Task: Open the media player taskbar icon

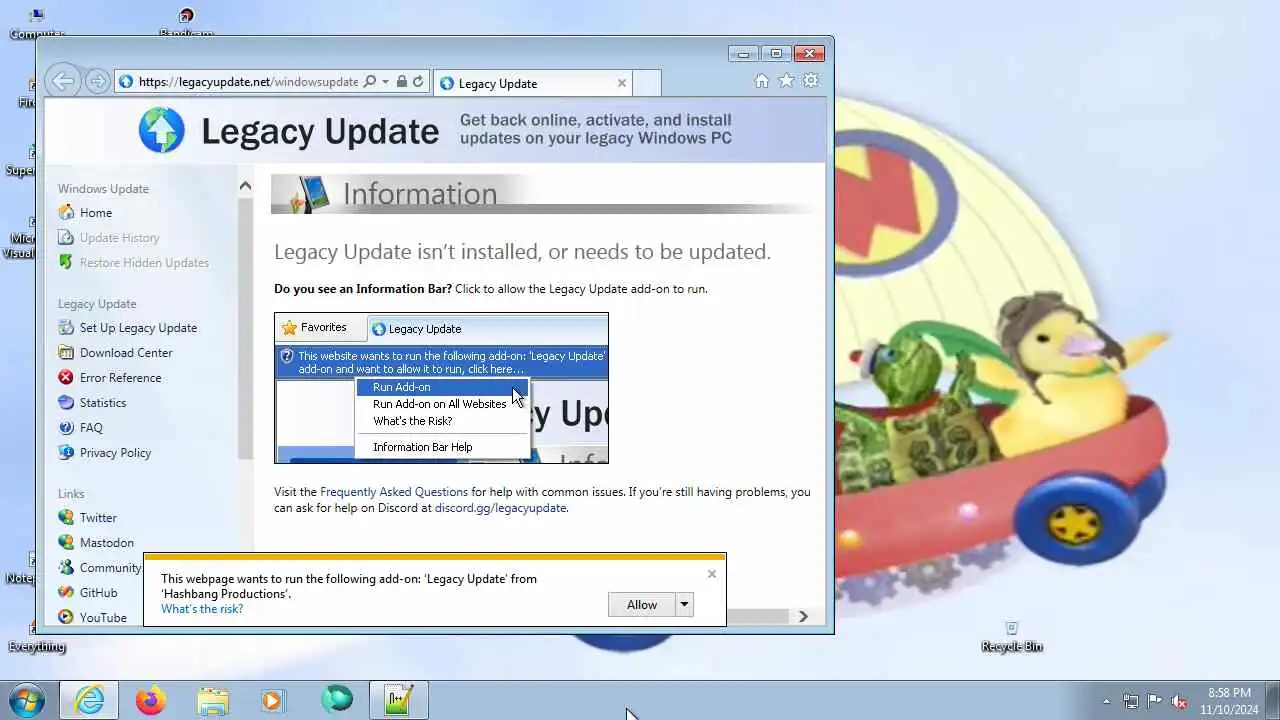Action: (x=273, y=700)
